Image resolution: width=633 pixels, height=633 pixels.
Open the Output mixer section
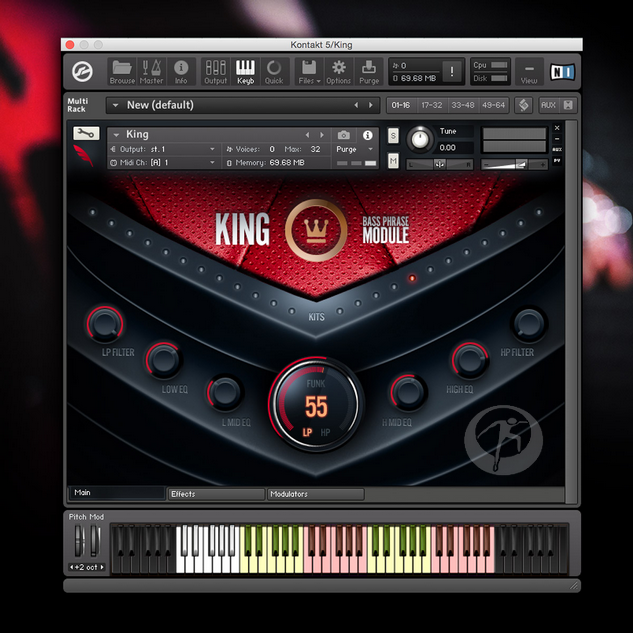[x=216, y=72]
